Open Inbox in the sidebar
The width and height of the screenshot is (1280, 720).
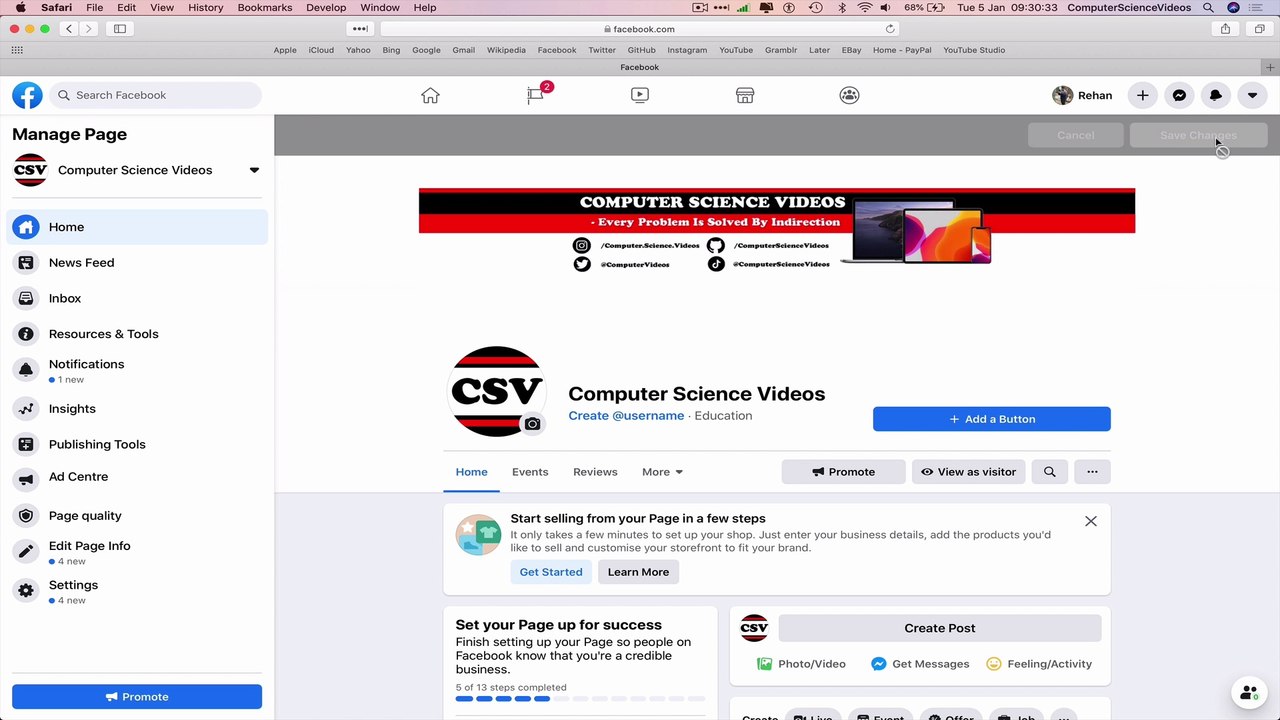(137, 298)
